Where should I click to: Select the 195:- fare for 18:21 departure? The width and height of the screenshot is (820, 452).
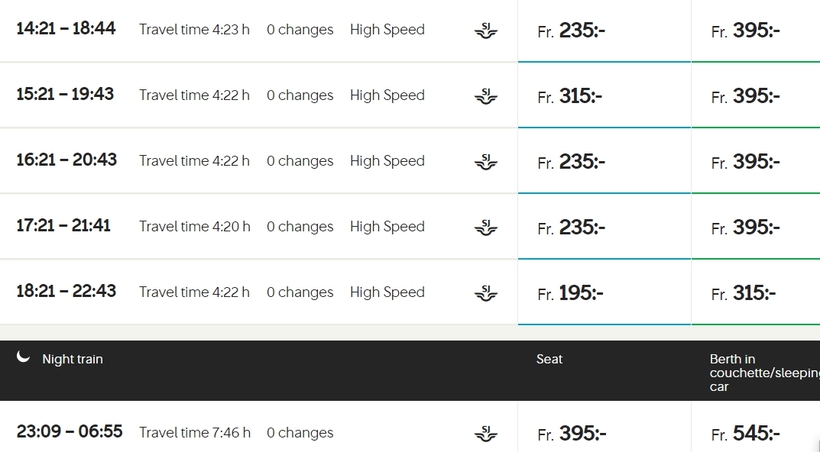(x=605, y=292)
